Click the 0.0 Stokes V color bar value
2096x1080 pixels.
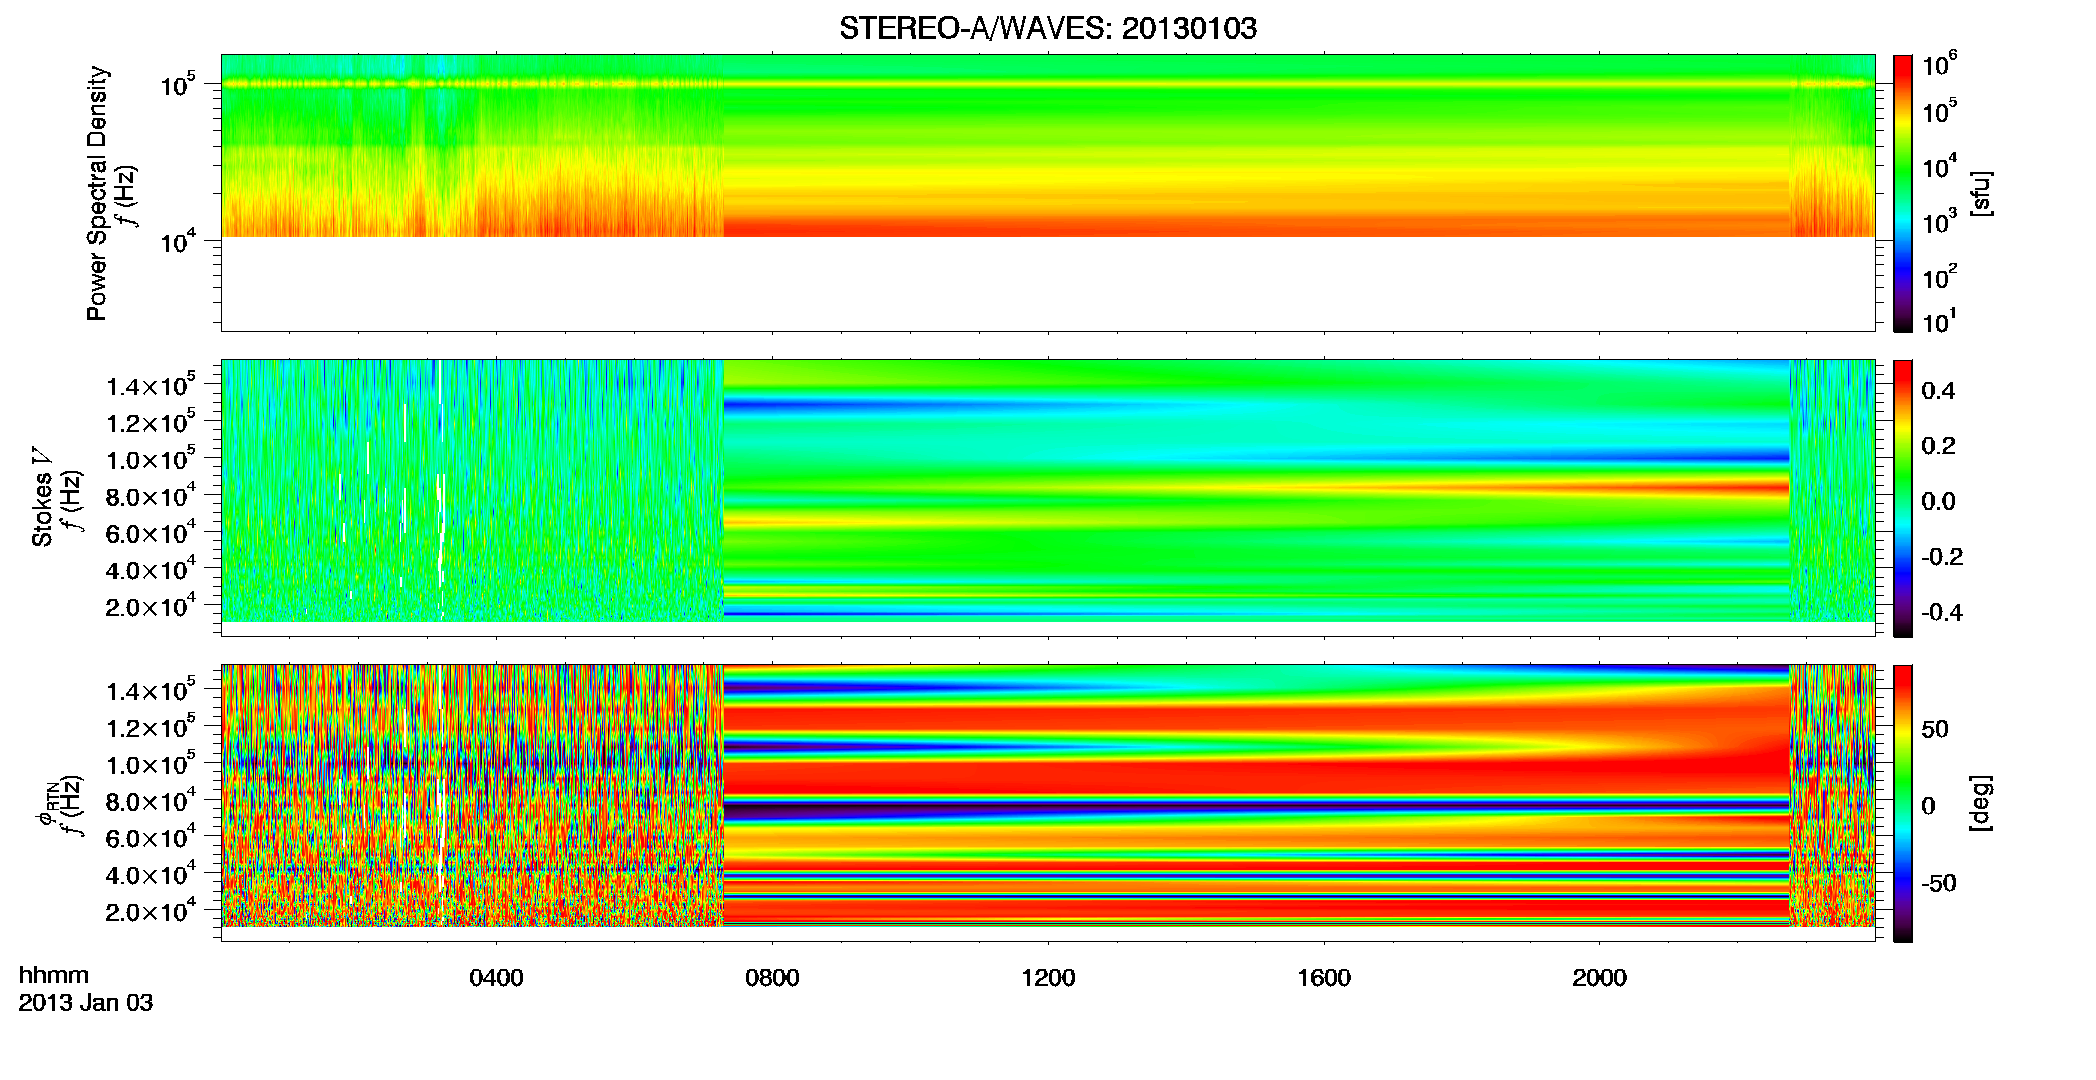[x=1938, y=501]
